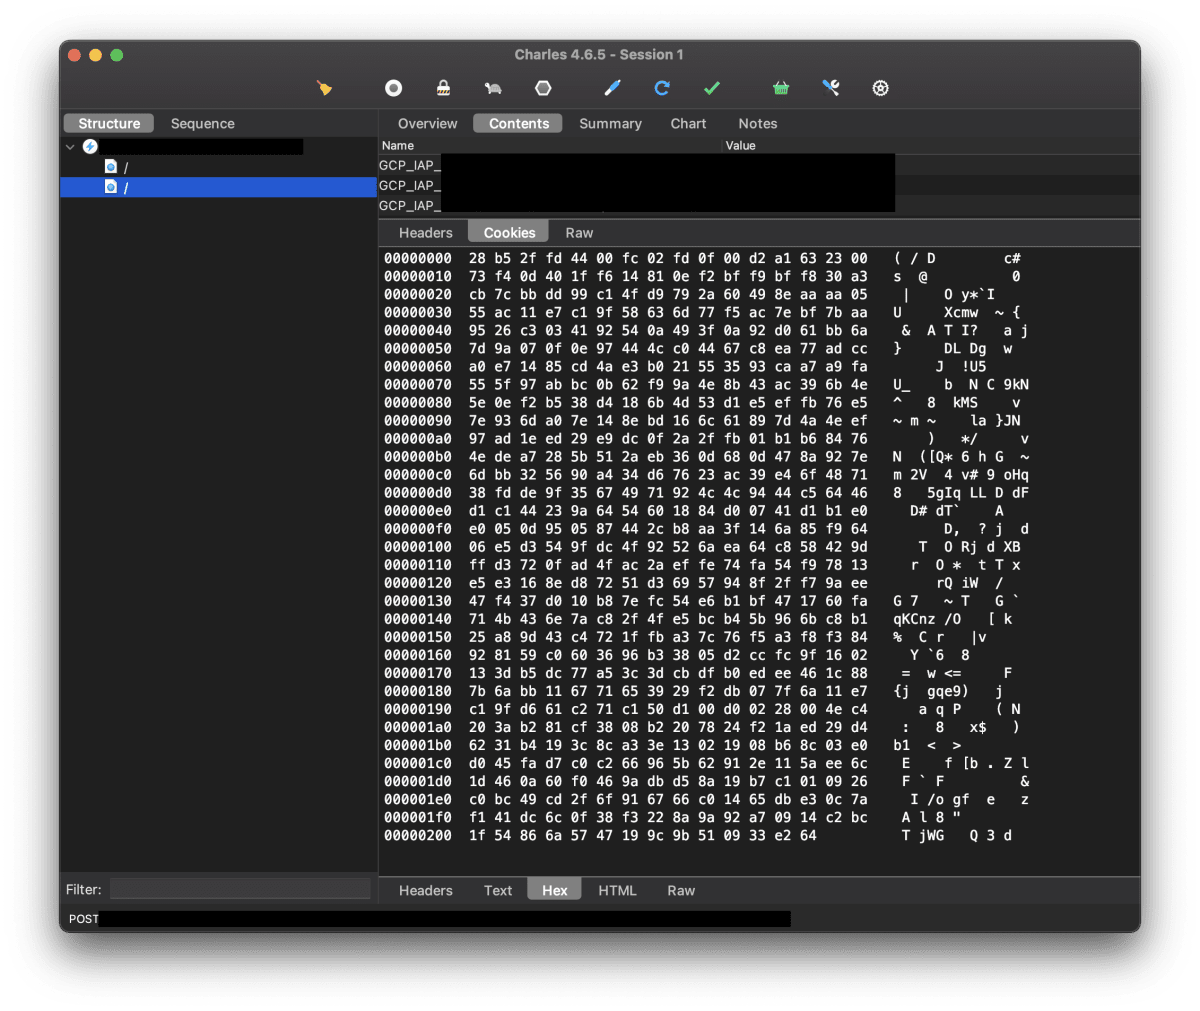Image resolution: width=1200 pixels, height=1011 pixels.
Task: Switch to Structure view
Action: (x=109, y=123)
